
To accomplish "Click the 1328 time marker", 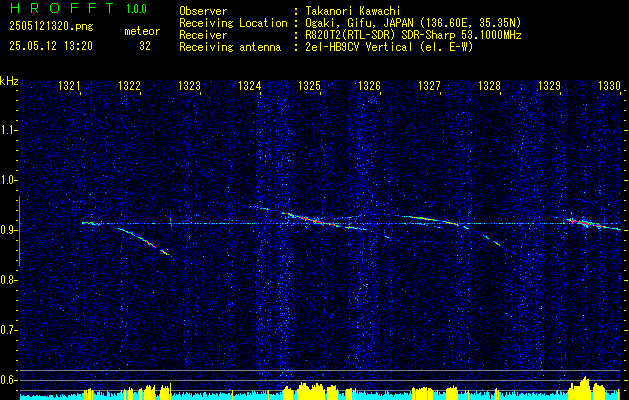I will tap(489, 86).
